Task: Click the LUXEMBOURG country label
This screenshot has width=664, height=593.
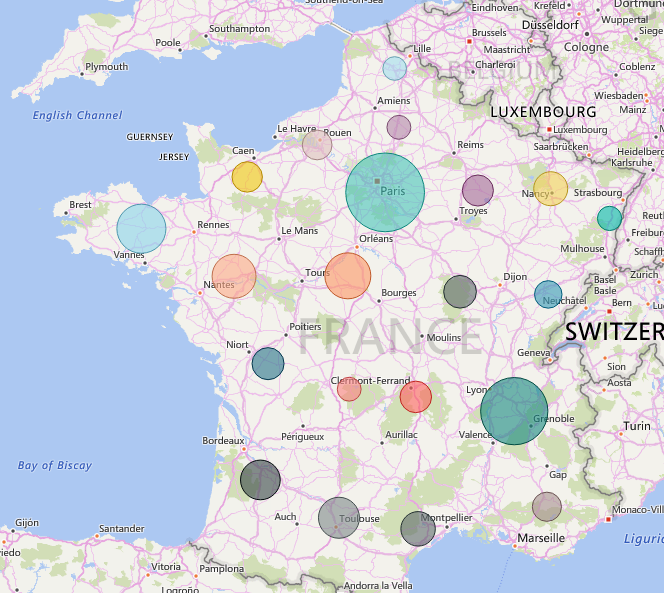Action: pyautogui.click(x=544, y=112)
